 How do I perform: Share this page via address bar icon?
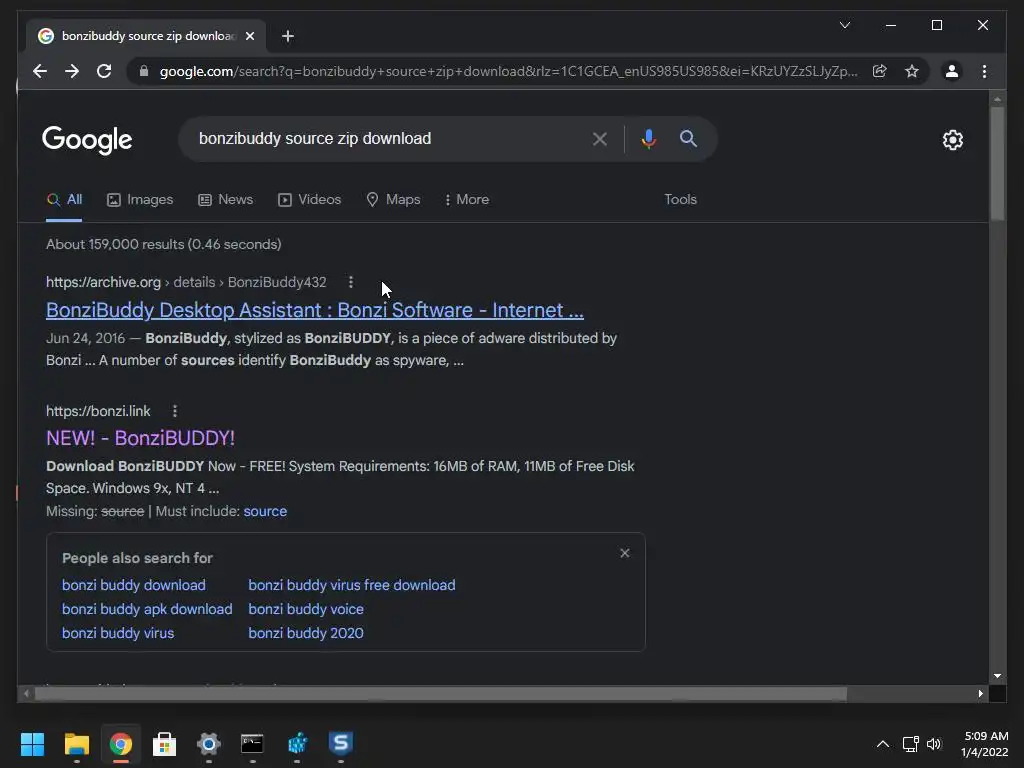[880, 71]
